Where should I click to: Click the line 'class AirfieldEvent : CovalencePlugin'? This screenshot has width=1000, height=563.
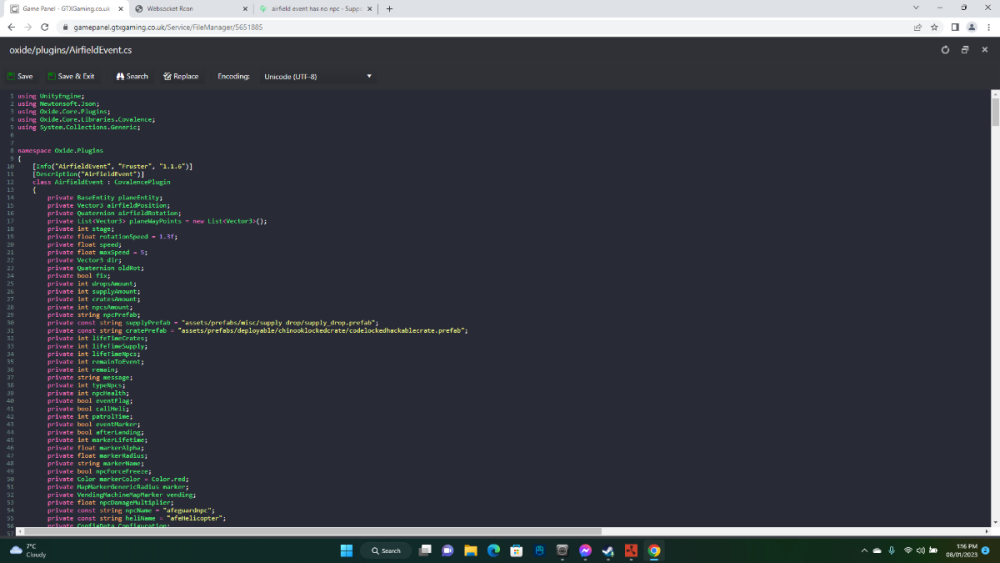coord(101,182)
